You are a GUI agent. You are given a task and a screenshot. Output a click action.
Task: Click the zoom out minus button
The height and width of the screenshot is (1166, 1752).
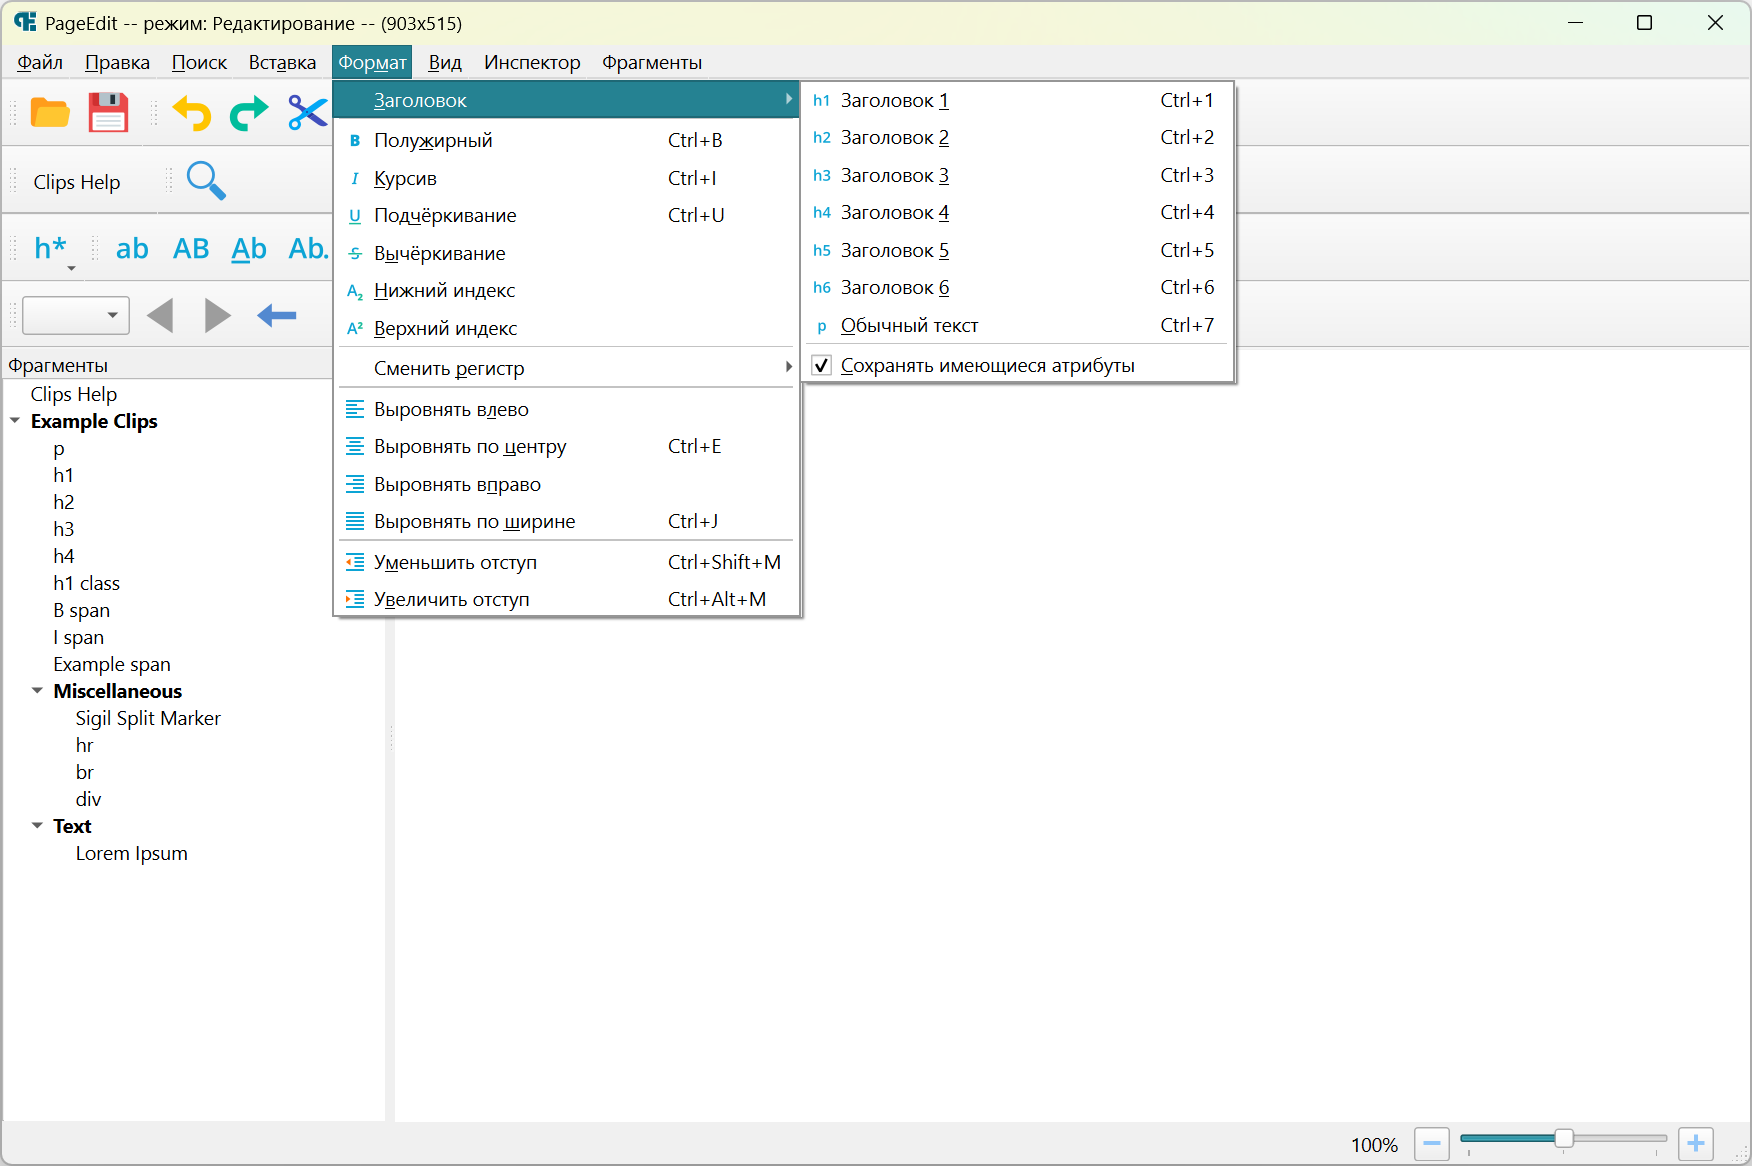click(1431, 1143)
